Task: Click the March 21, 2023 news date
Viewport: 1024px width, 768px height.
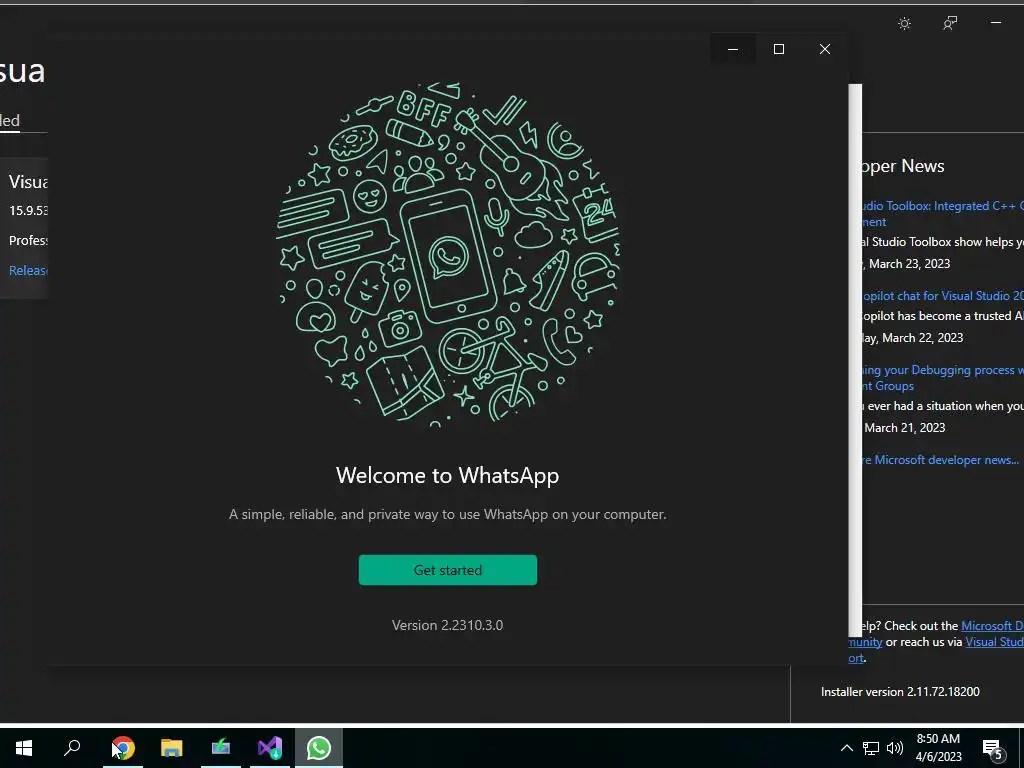Action: coord(904,428)
